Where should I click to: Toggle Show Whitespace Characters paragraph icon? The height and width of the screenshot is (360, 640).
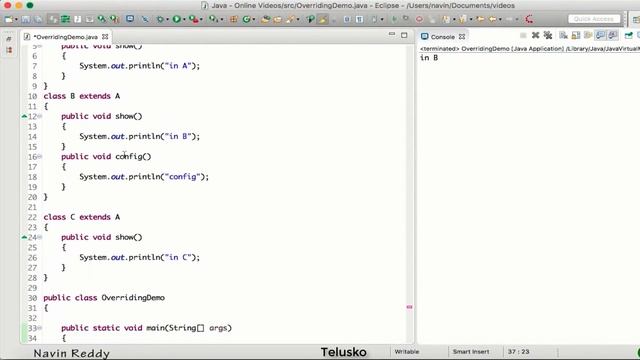point(359,19)
